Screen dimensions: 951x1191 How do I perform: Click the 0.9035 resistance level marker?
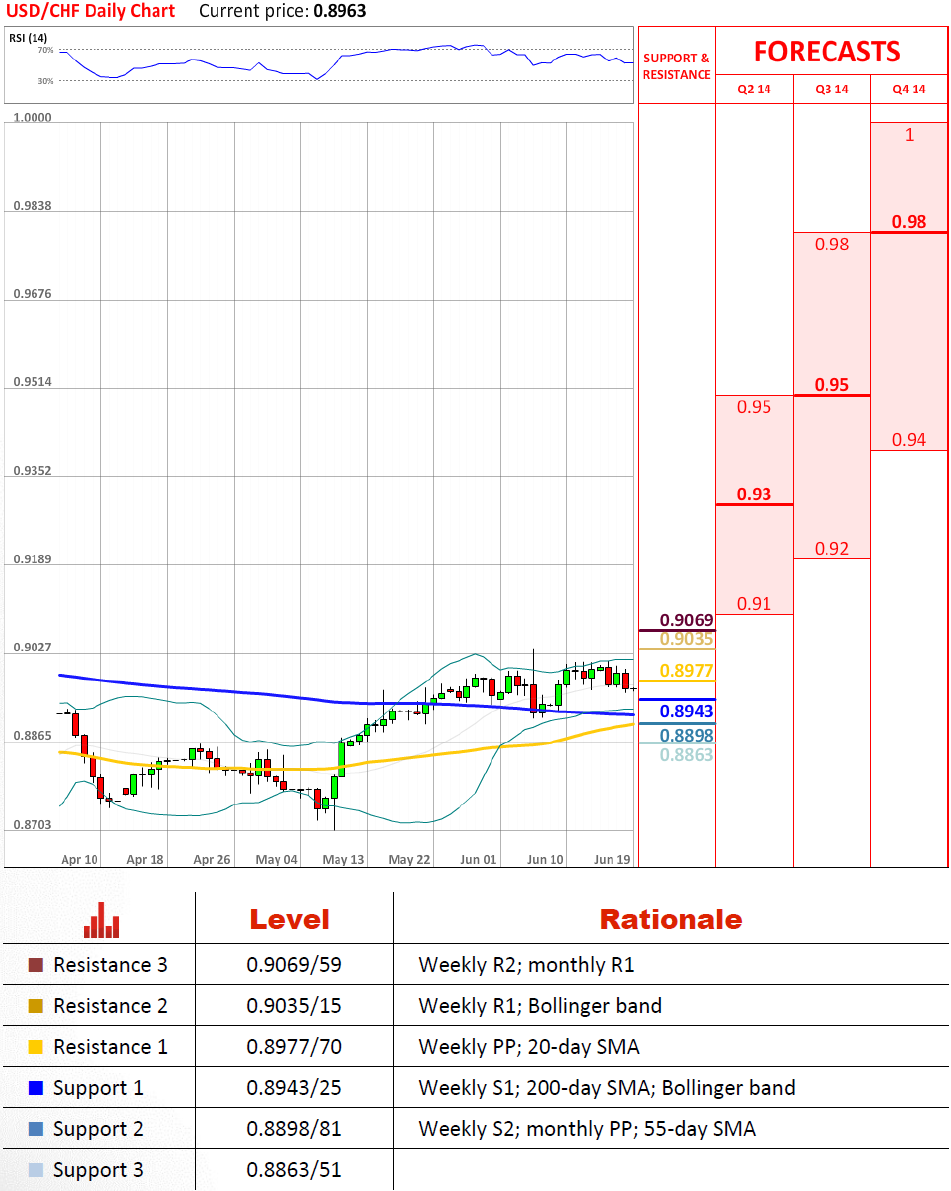(x=687, y=639)
